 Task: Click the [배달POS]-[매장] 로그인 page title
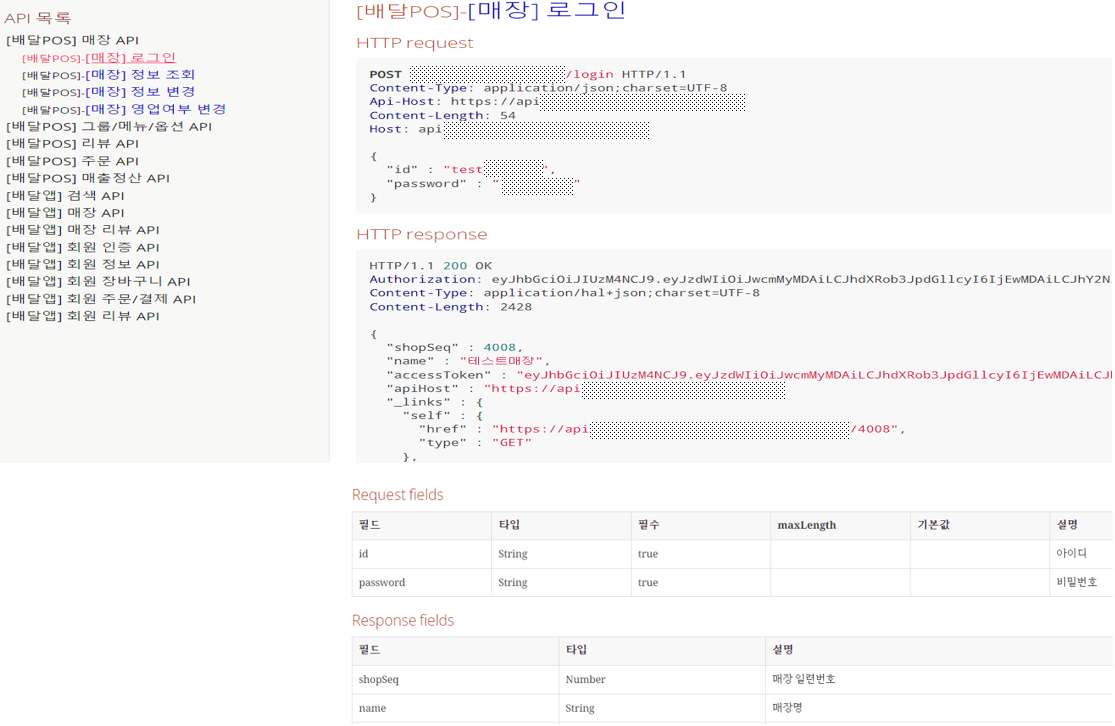point(491,11)
